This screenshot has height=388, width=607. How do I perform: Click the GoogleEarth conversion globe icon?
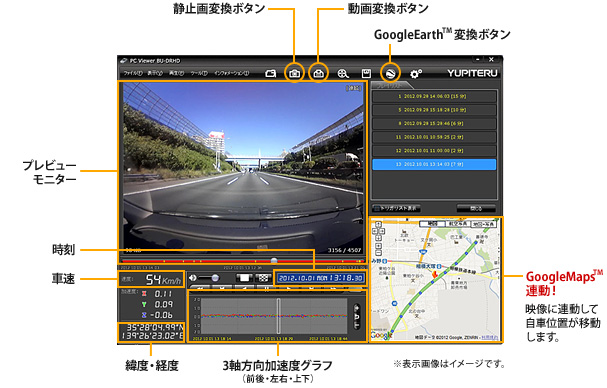390,73
